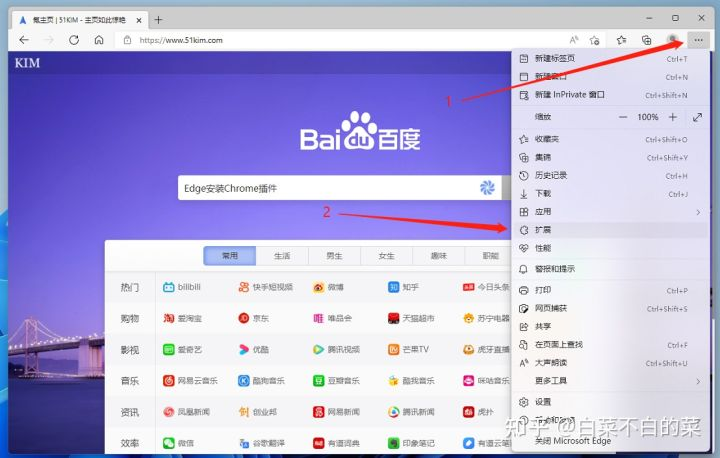Select 性能 in the menu

tap(610, 248)
